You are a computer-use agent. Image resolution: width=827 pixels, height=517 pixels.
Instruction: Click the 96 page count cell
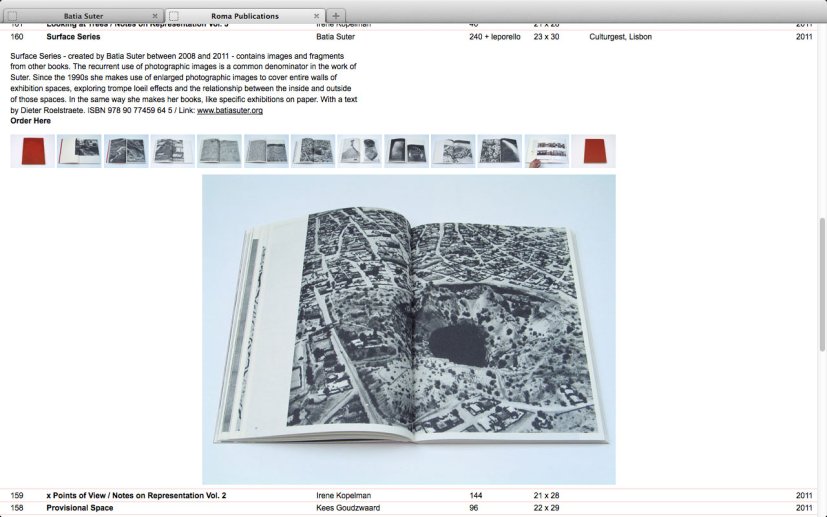[x=474, y=508]
